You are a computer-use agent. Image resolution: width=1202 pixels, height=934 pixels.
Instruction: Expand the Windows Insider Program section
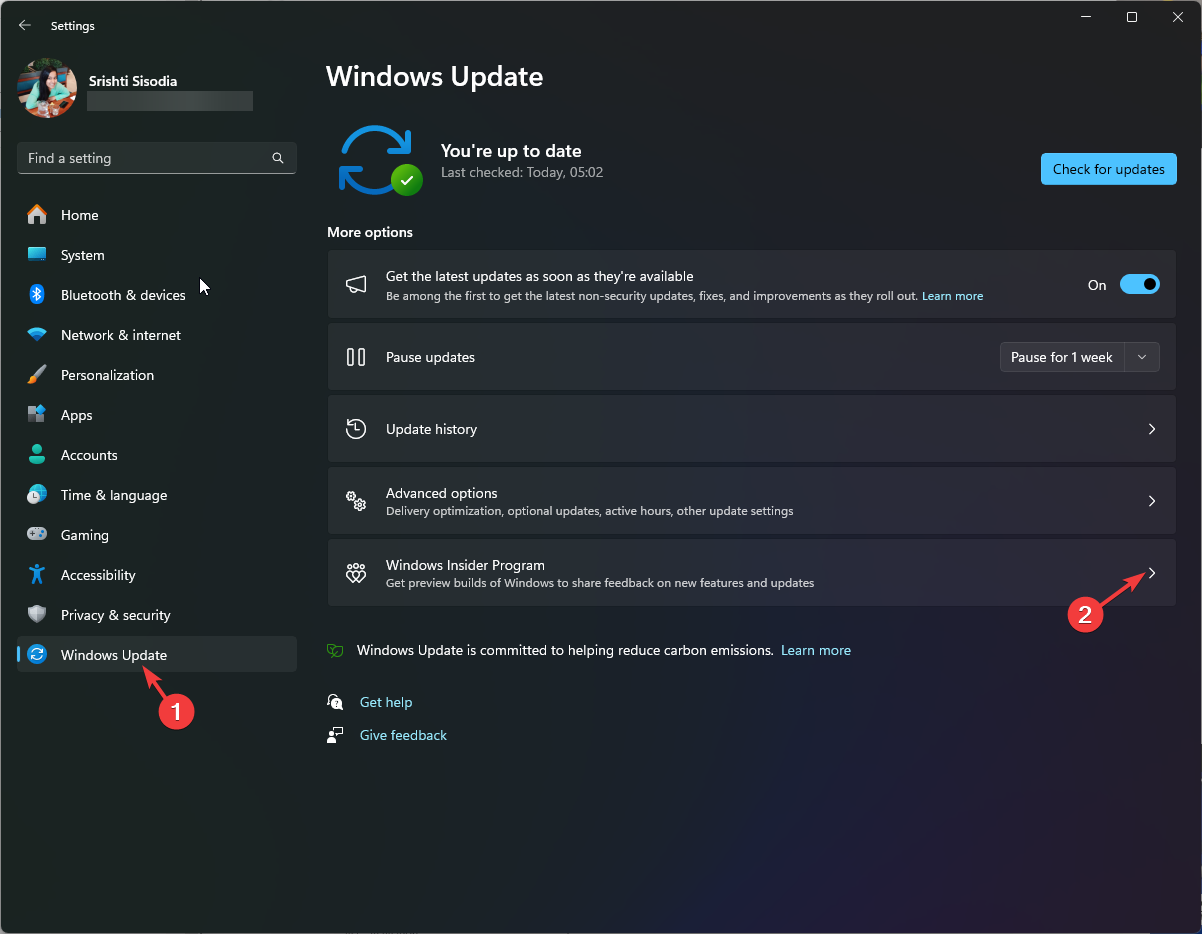pyautogui.click(x=1151, y=573)
